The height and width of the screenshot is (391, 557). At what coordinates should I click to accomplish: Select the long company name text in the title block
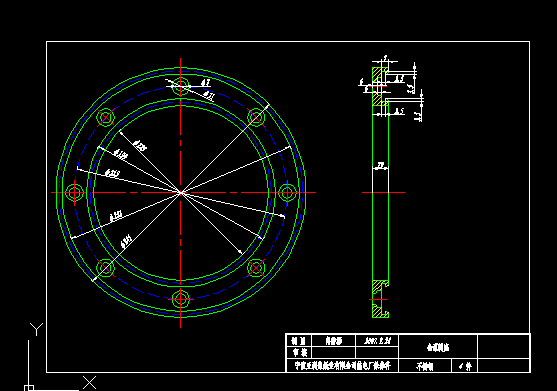click(x=343, y=365)
